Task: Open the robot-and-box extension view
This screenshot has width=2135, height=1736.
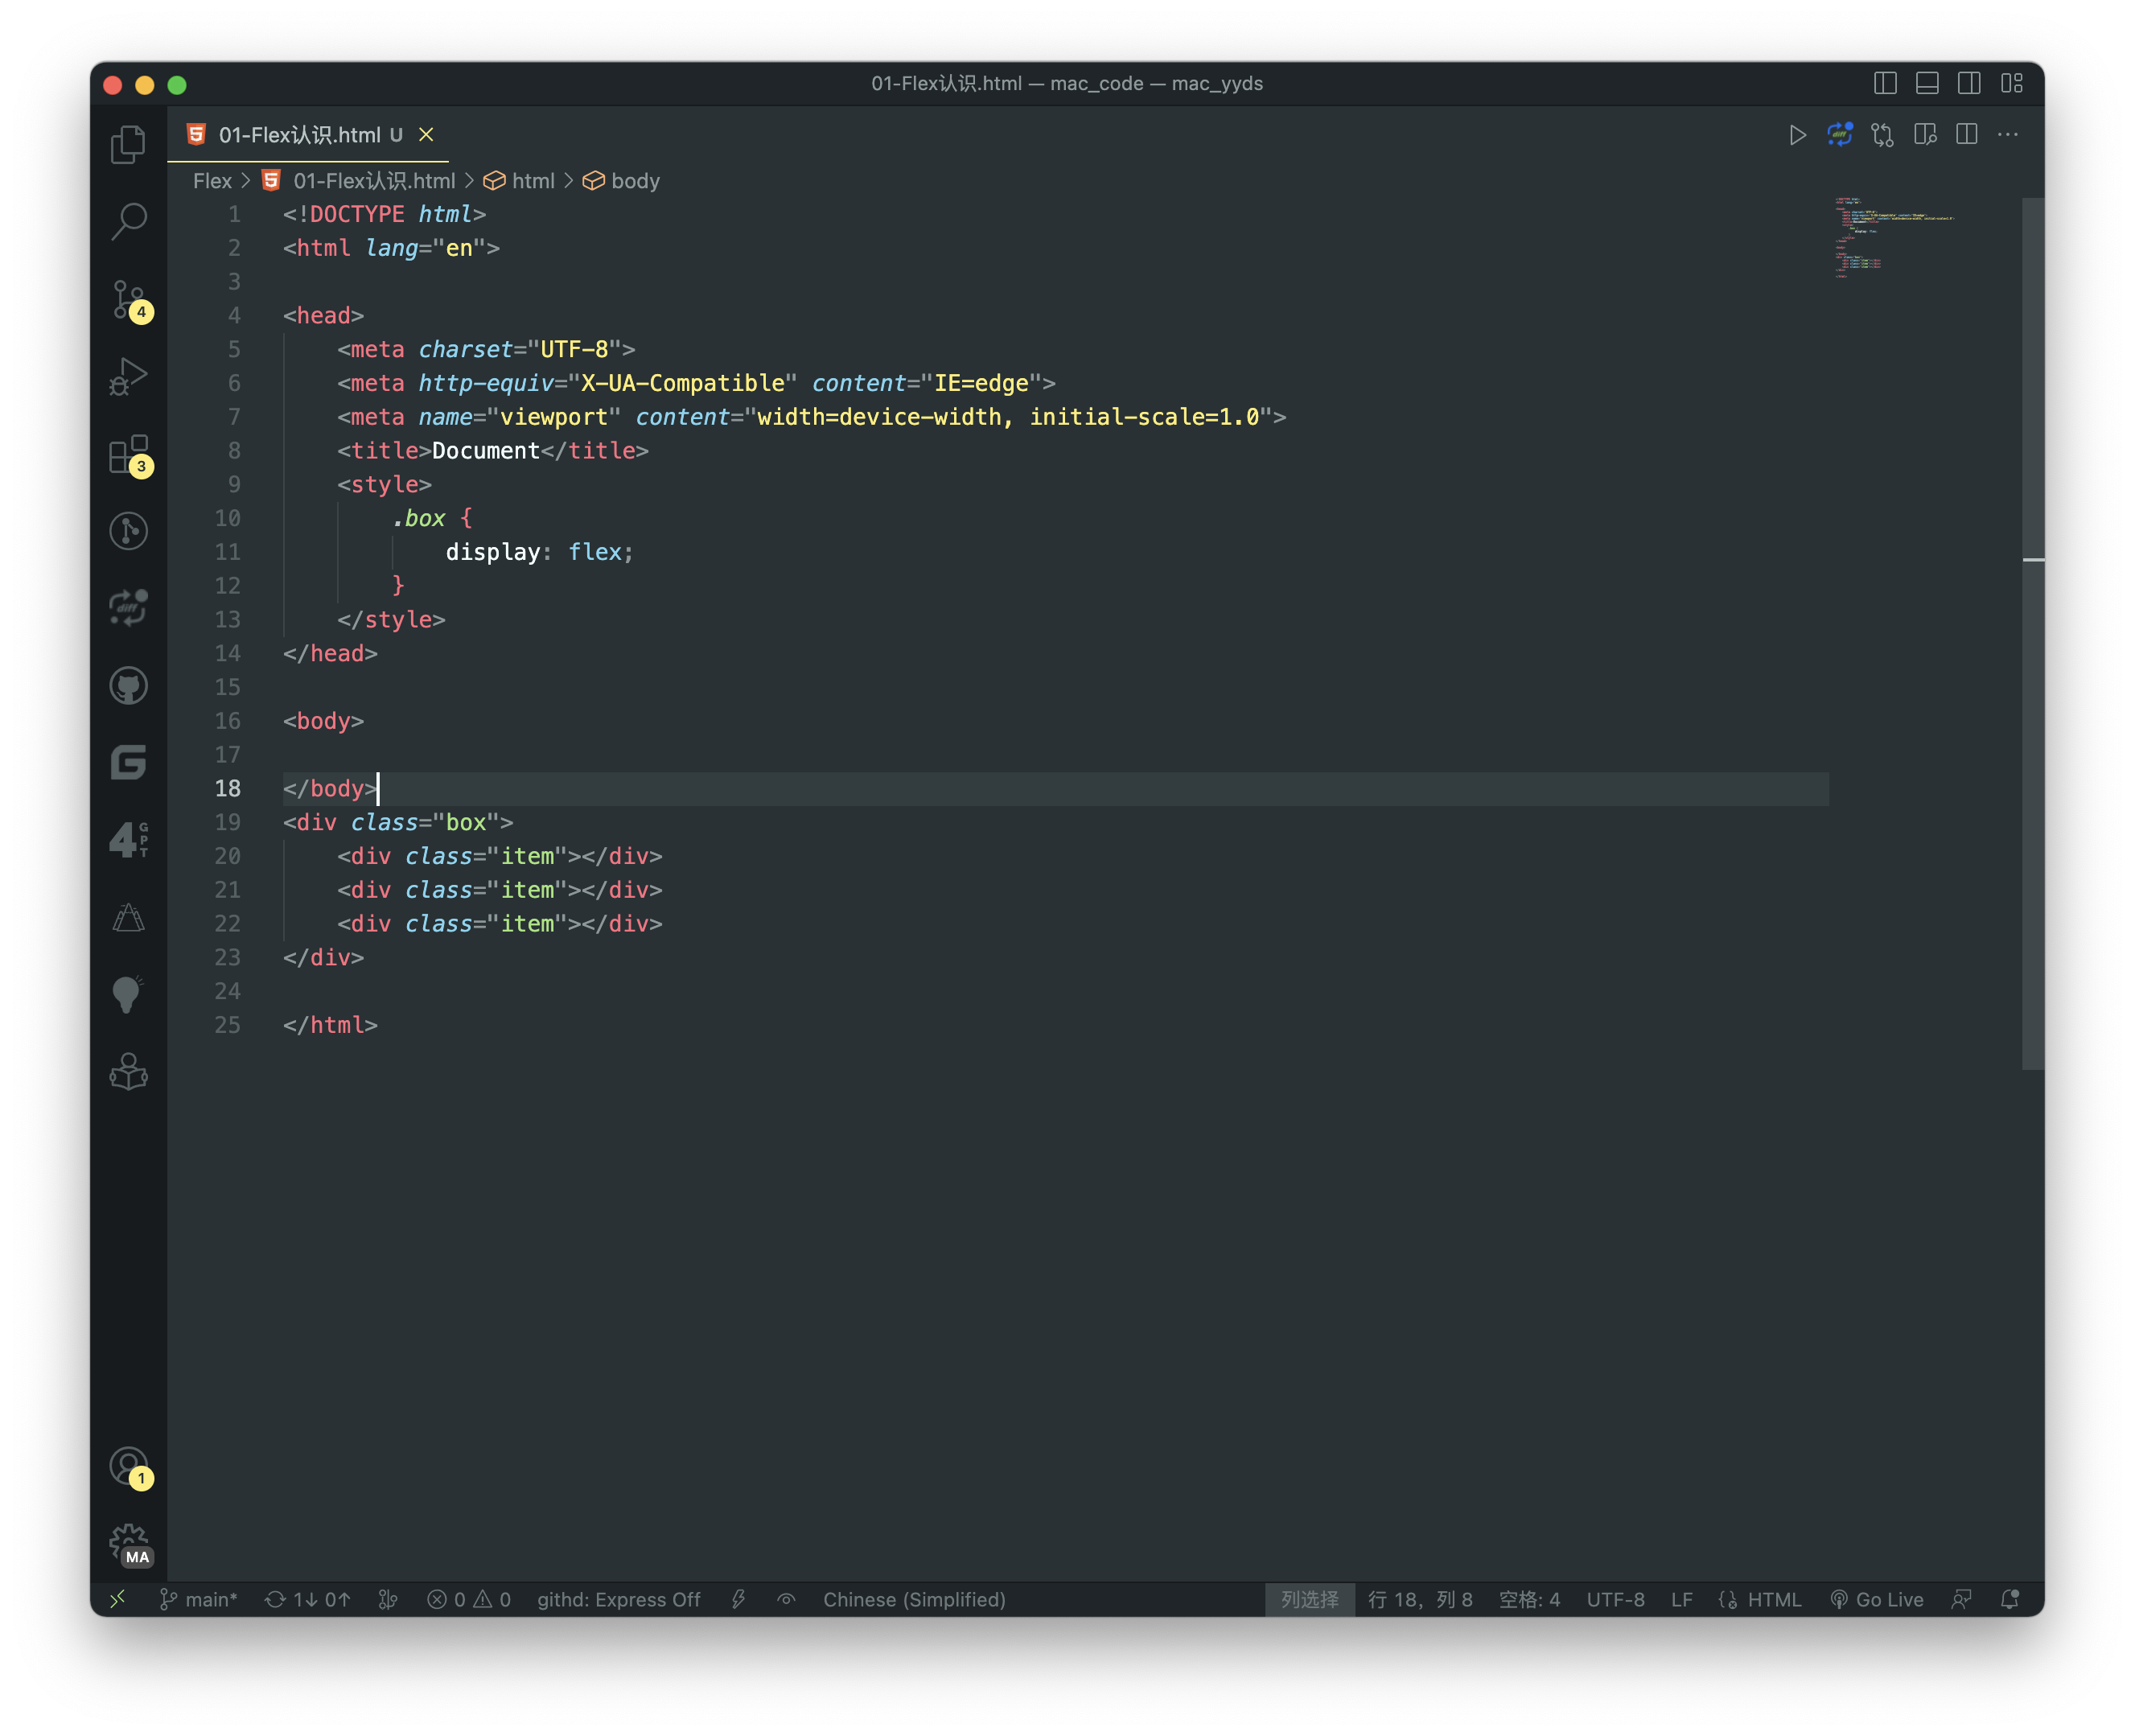Action: point(128,1073)
